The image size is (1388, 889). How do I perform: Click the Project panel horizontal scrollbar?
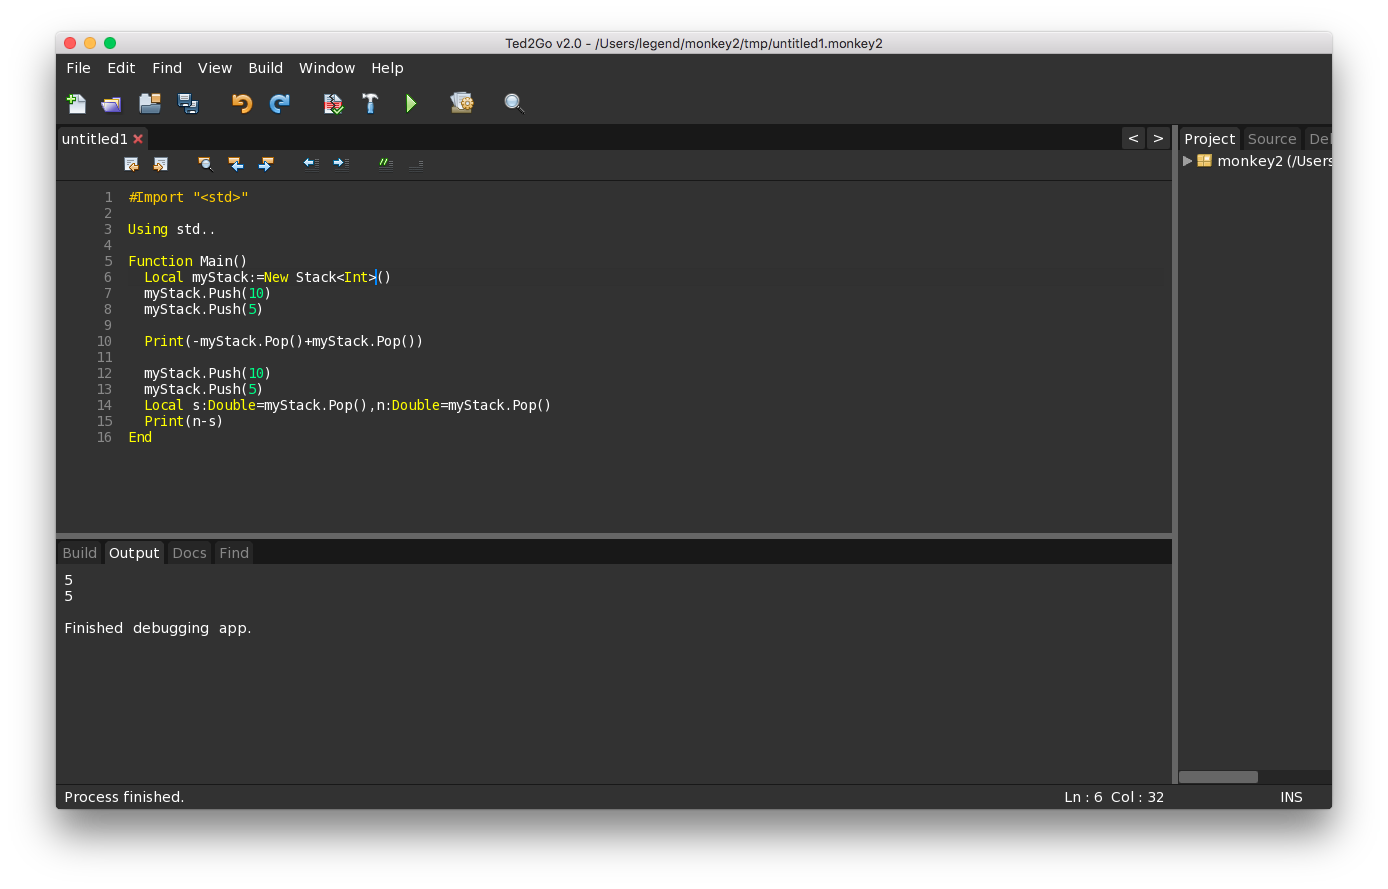(1218, 777)
